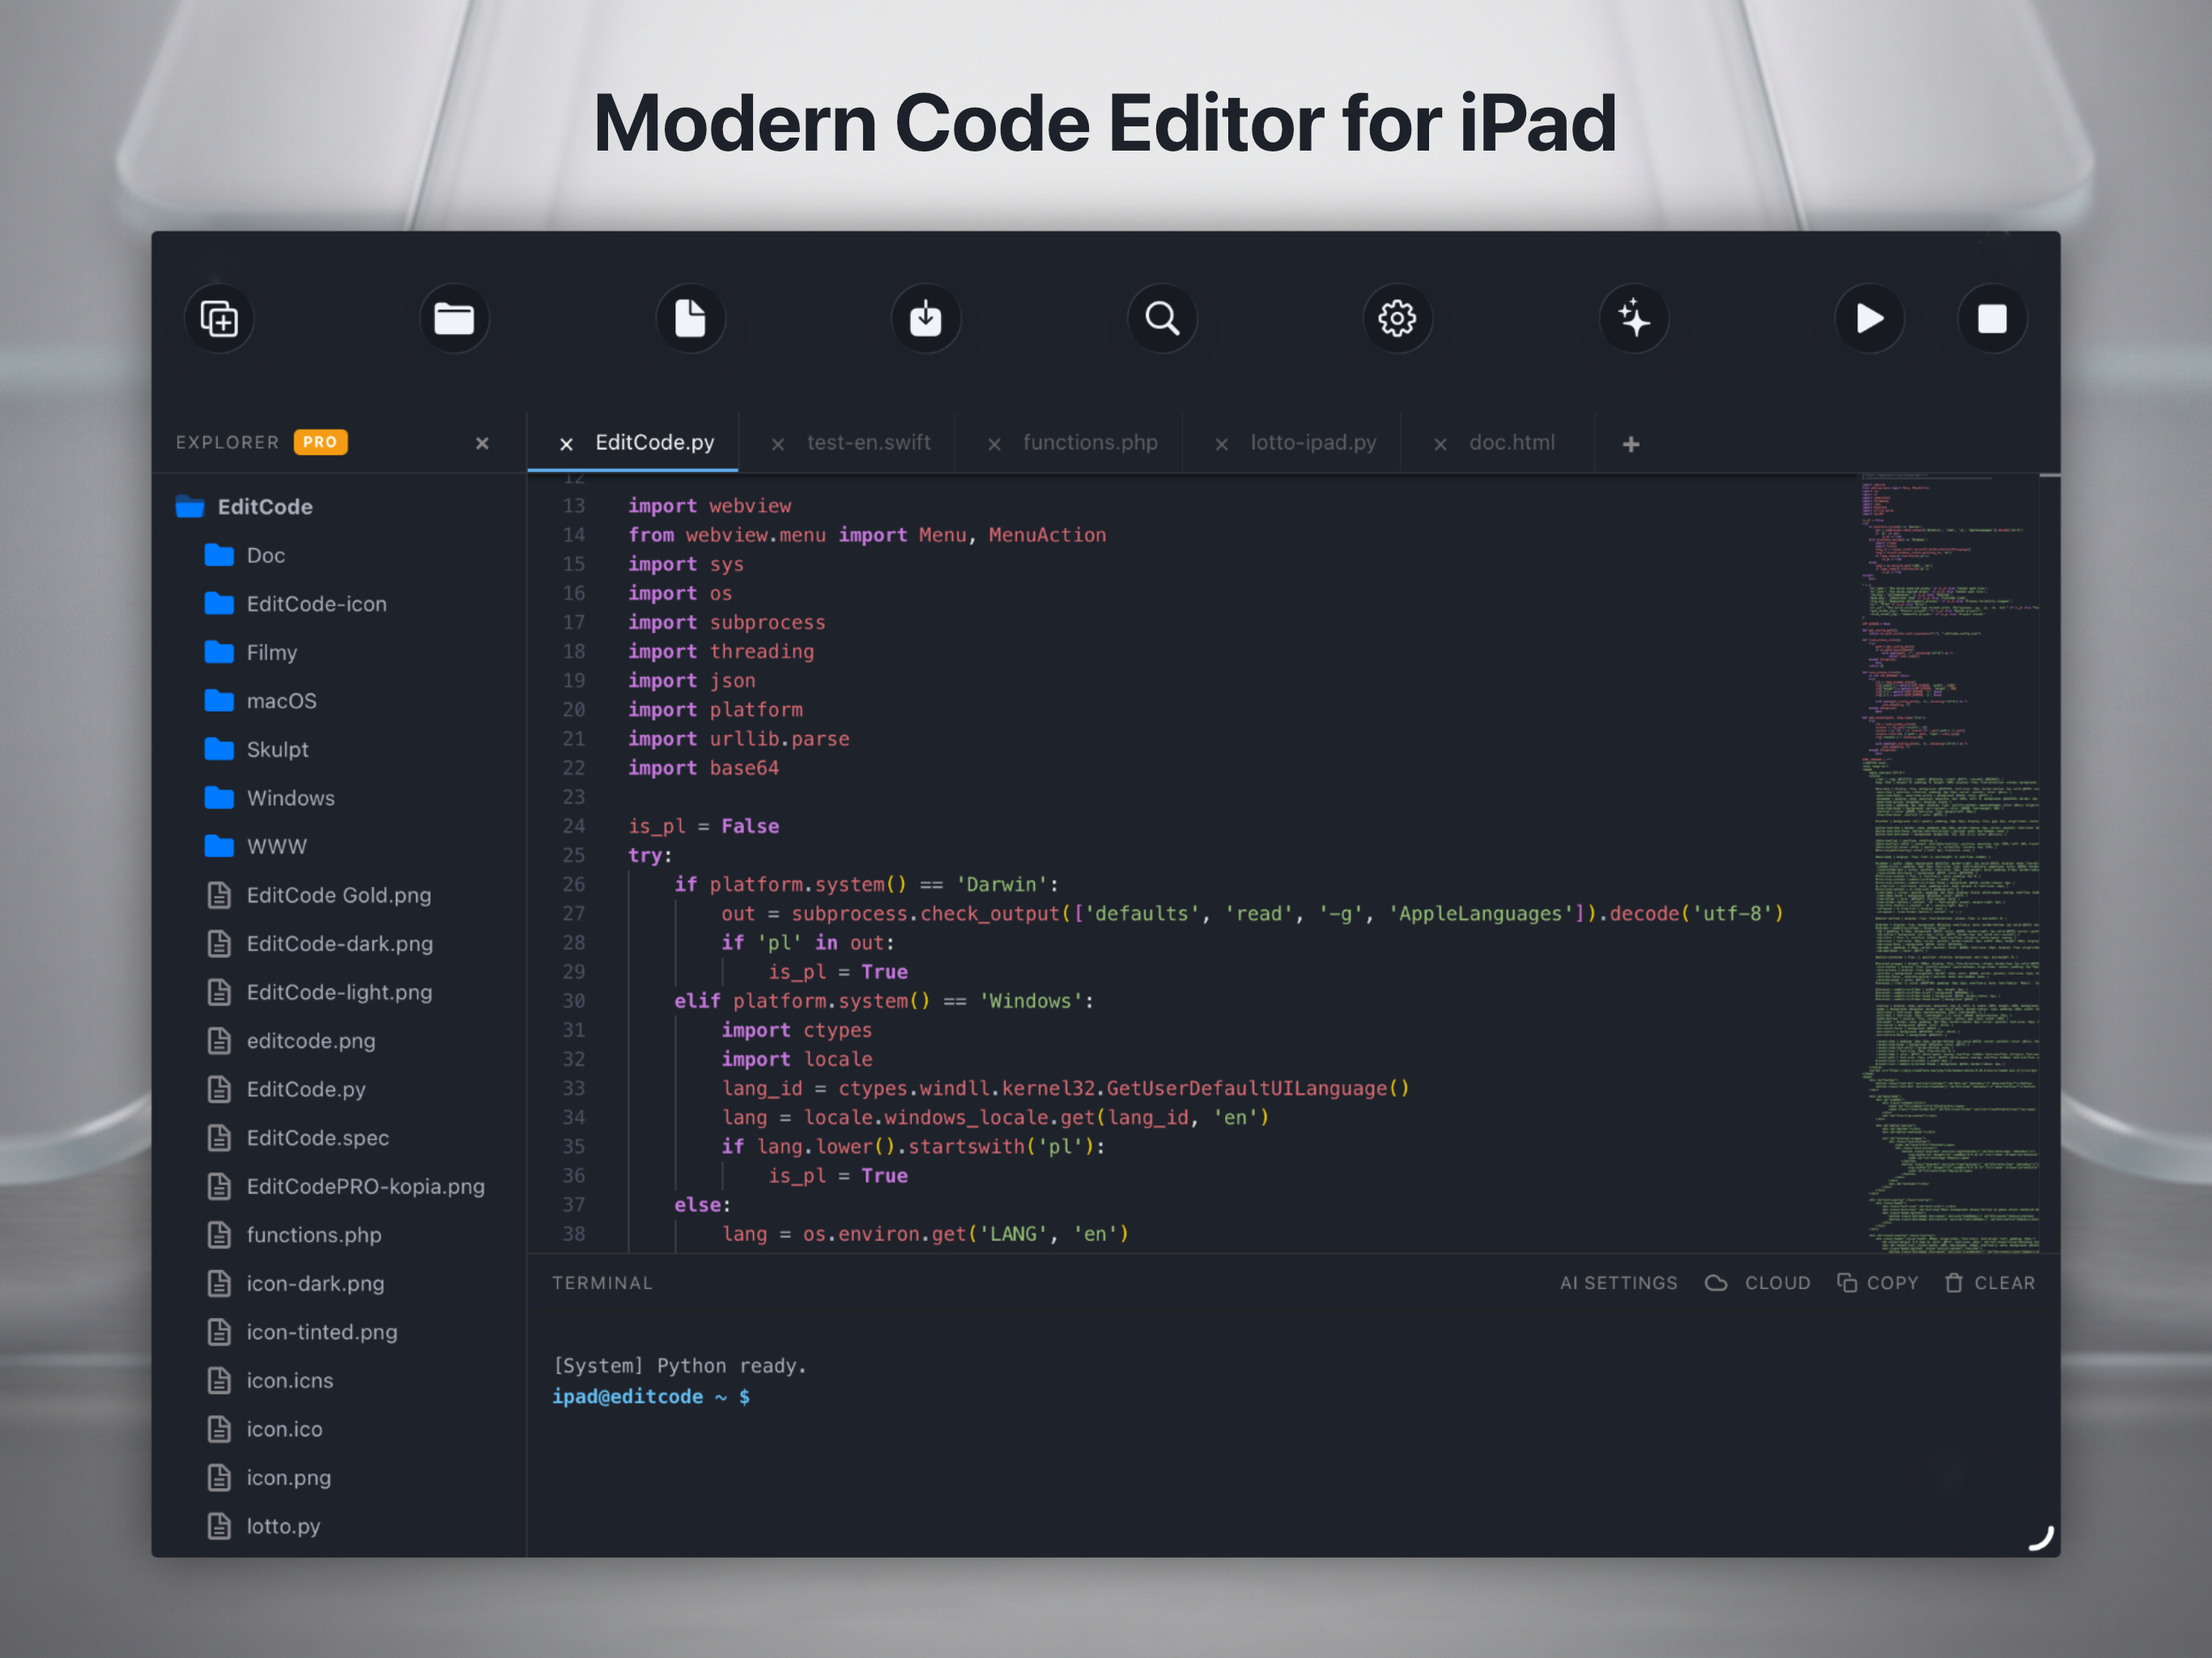The image size is (2212, 1658).
Task: Close the Explorer panel
Action: tap(482, 443)
